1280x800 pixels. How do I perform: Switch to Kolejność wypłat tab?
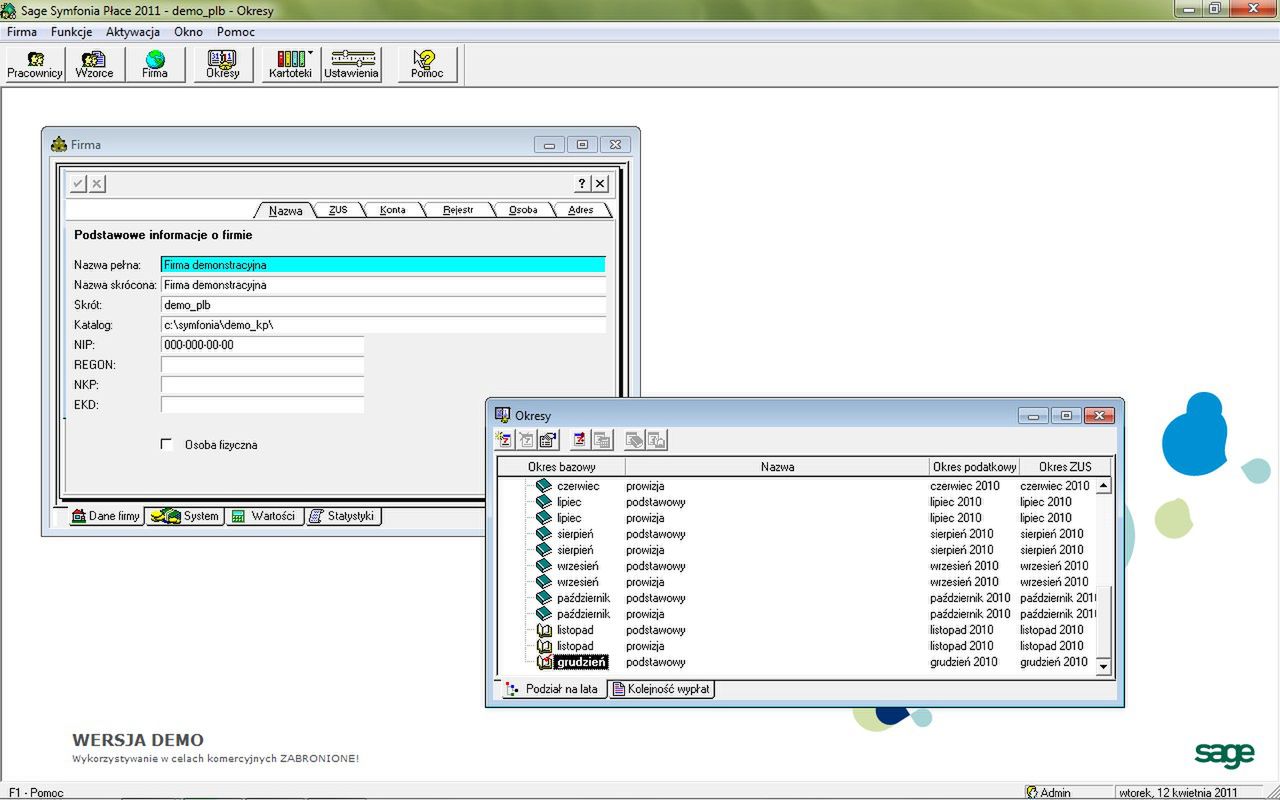[662, 689]
